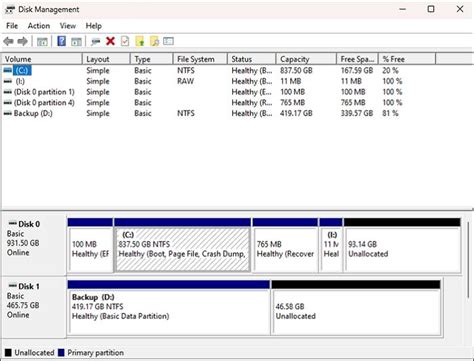The image size is (474, 361).
Task: Open the View menu
Action: tap(68, 26)
